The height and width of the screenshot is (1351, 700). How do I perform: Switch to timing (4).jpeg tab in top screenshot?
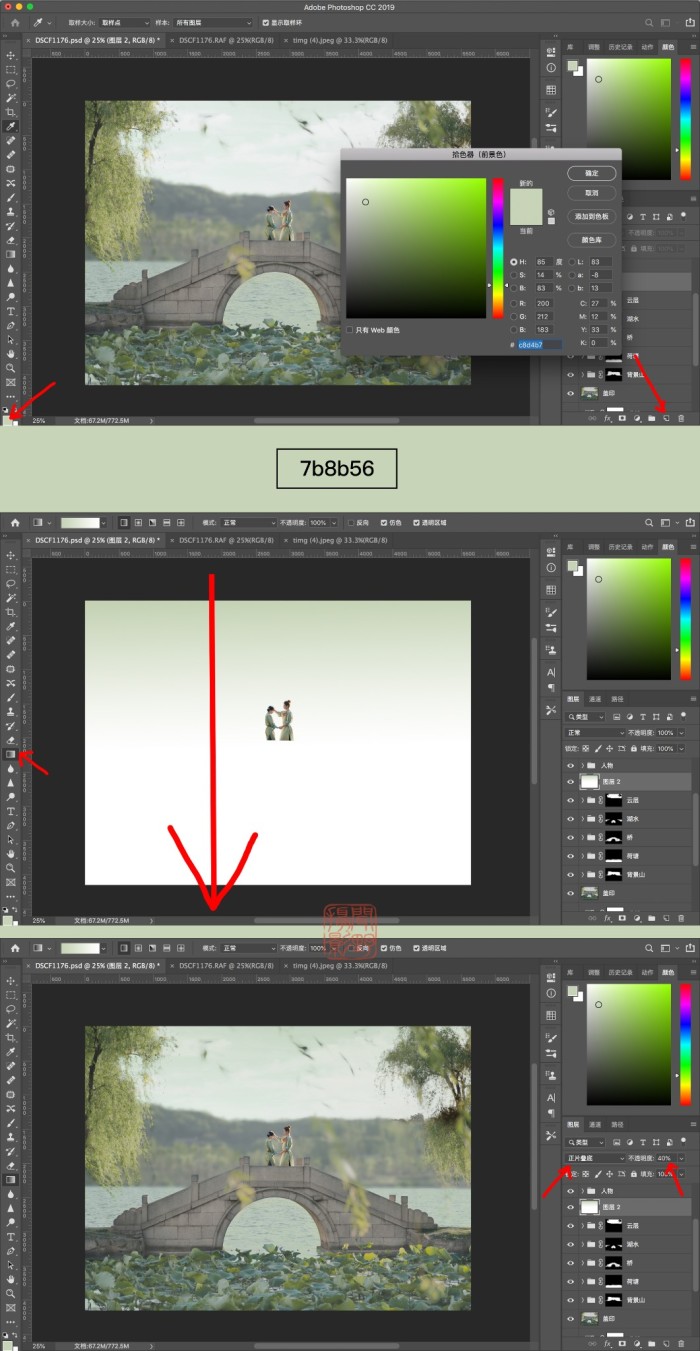pos(338,40)
